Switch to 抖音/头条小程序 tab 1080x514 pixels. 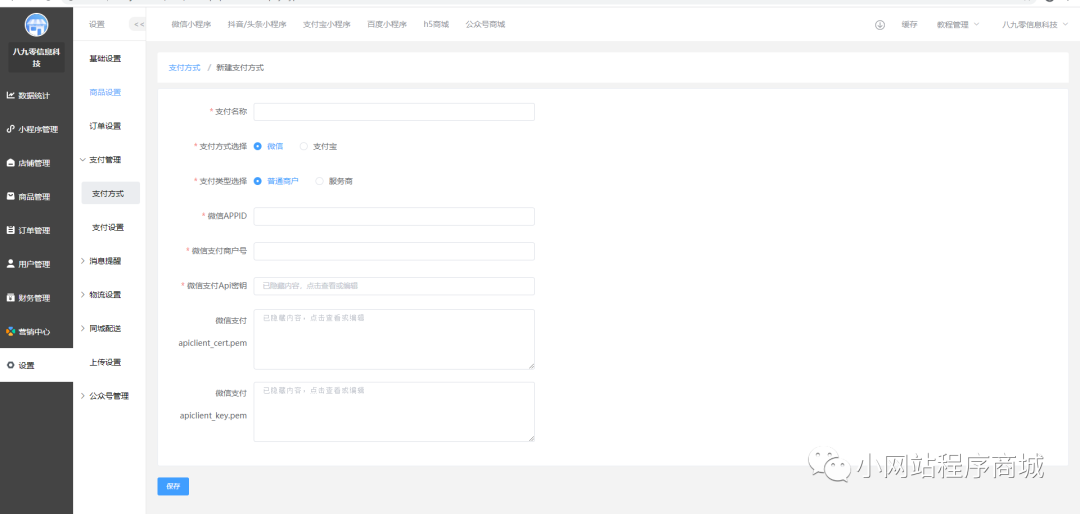(x=257, y=24)
